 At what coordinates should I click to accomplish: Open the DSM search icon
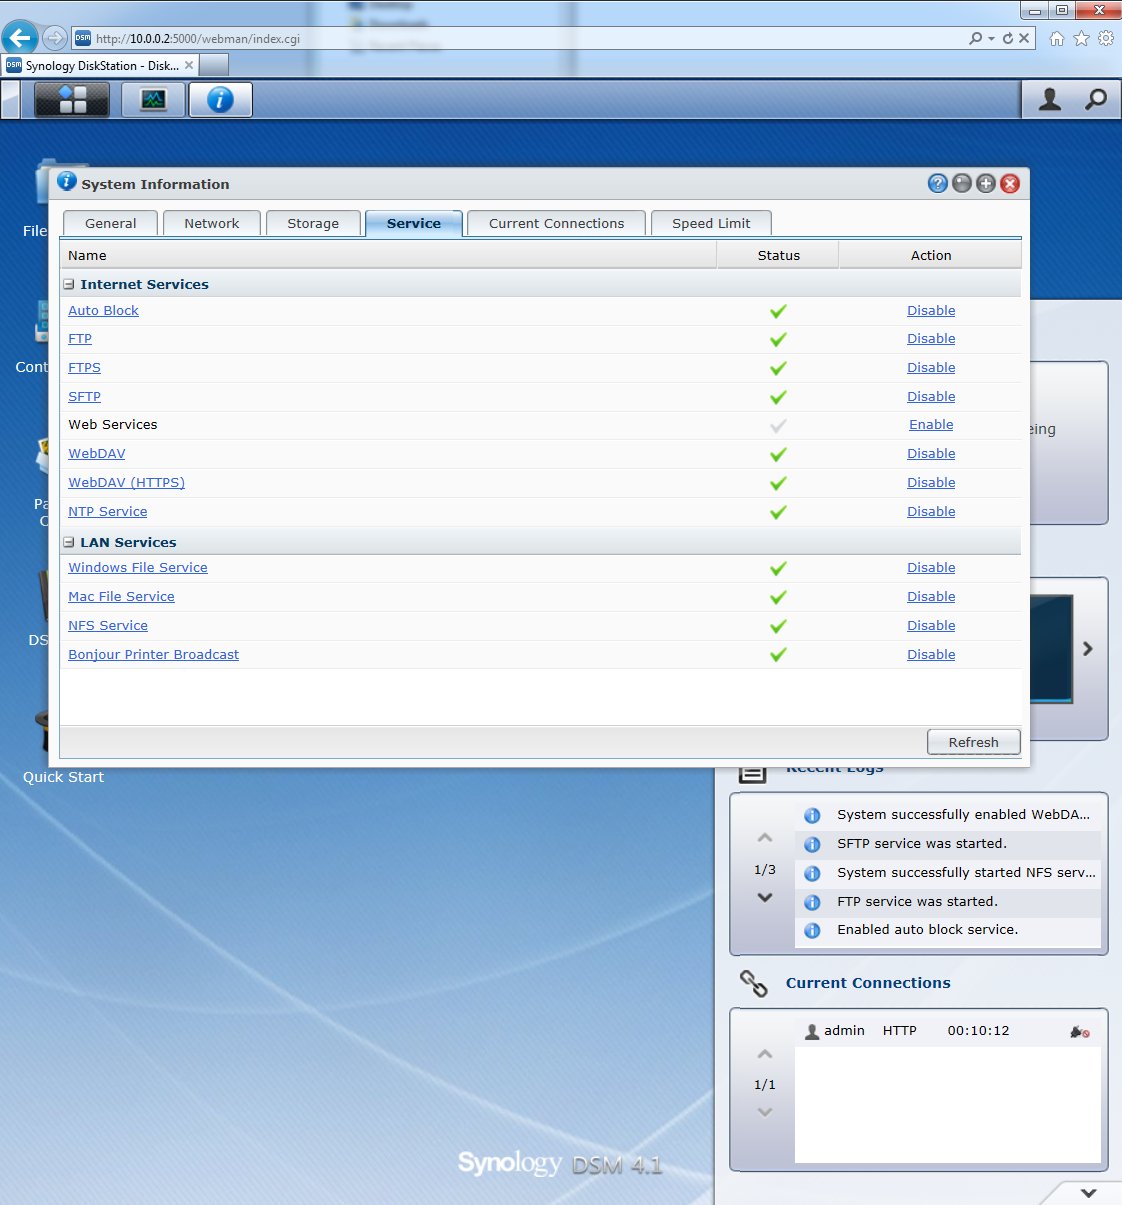click(x=1096, y=100)
